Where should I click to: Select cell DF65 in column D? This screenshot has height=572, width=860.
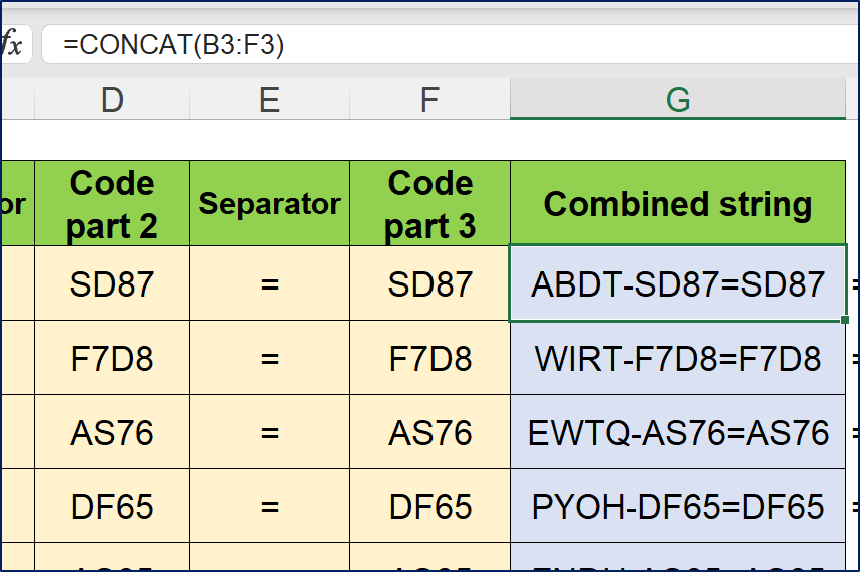pyautogui.click(x=112, y=506)
